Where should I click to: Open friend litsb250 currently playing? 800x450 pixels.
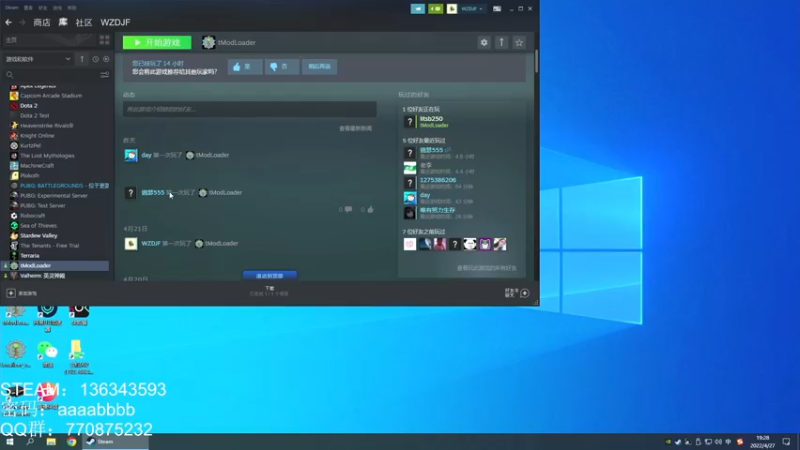[431, 121]
